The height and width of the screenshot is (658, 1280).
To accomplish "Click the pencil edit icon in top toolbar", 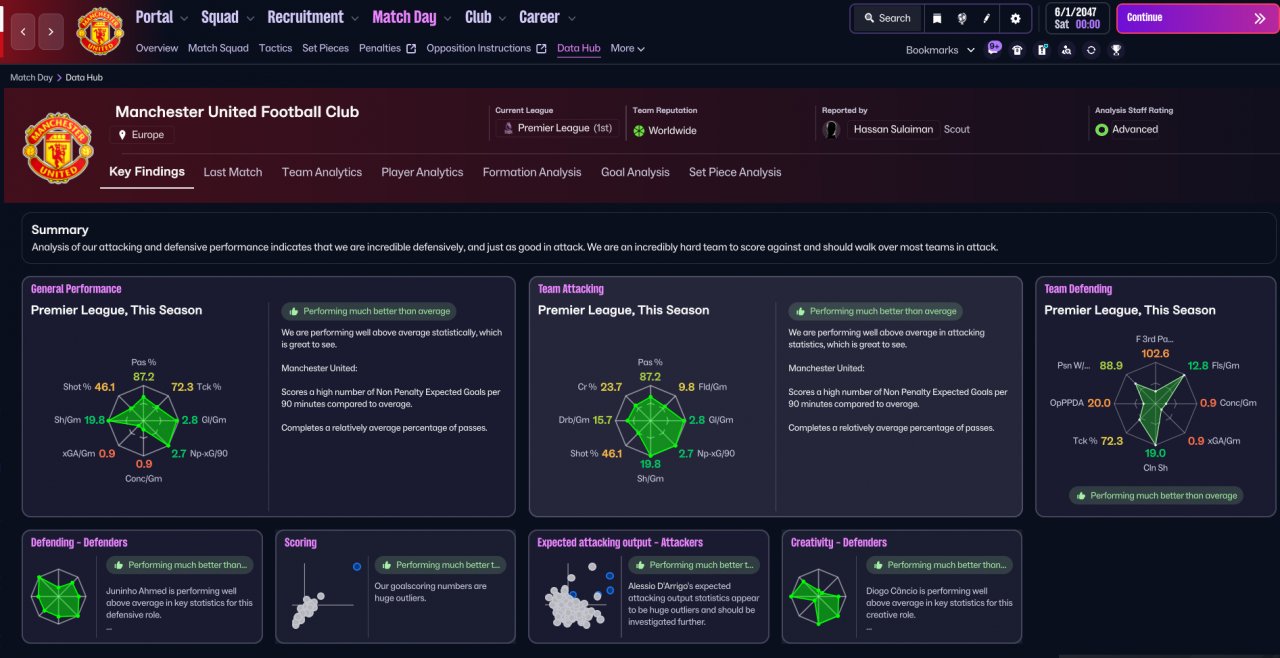I will [x=987, y=18].
